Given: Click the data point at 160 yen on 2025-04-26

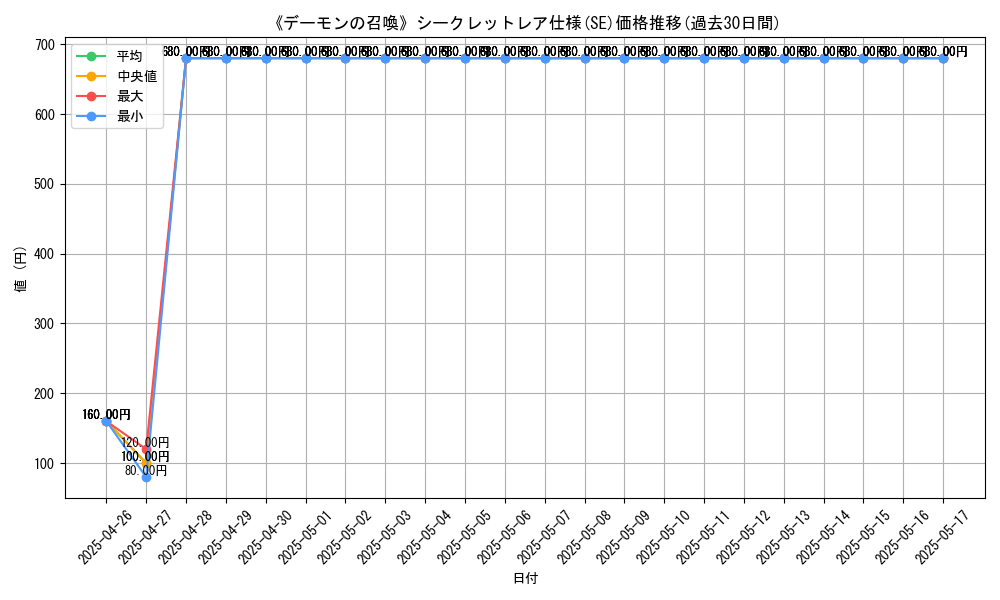Looking at the screenshot, I should (107, 421).
